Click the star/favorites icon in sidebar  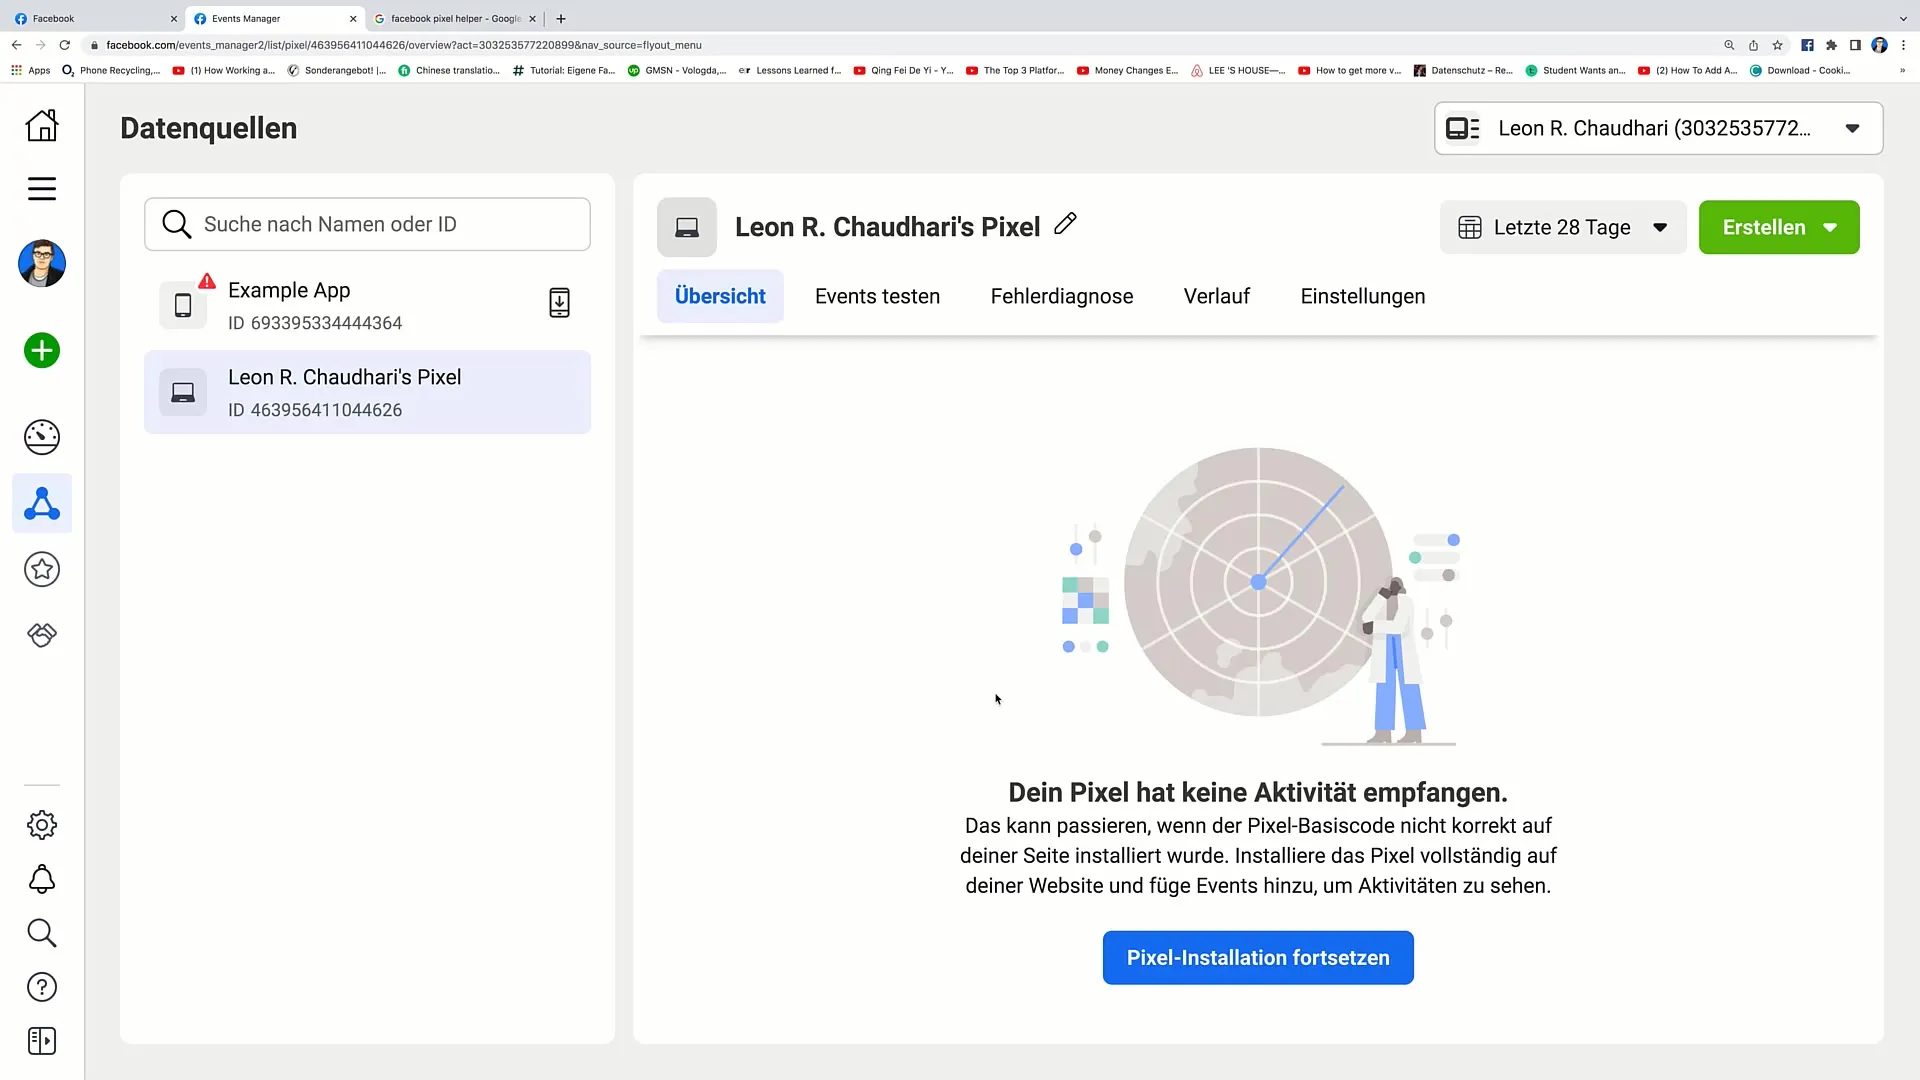[x=42, y=570]
